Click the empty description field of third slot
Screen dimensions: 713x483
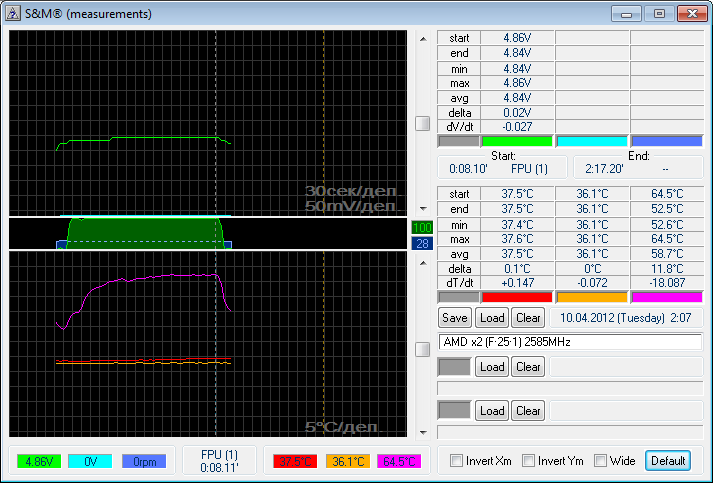[570, 432]
